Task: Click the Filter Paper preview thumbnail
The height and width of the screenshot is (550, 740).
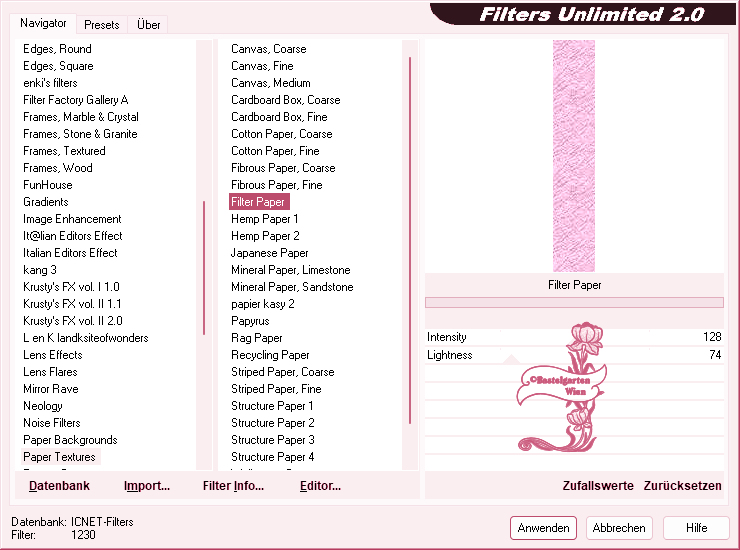Action: (x=574, y=156)
